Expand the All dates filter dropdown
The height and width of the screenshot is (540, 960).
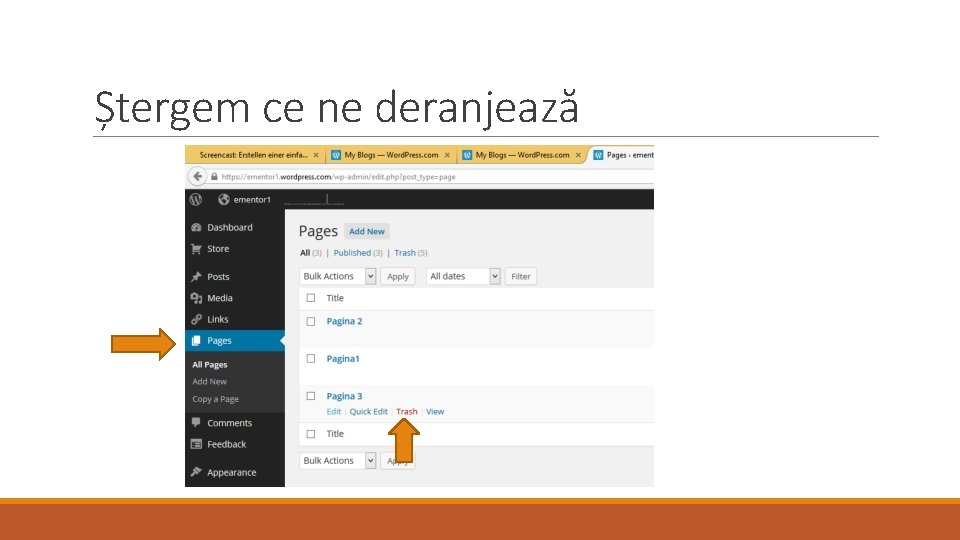pyautogui.click(x=463, y=276)
